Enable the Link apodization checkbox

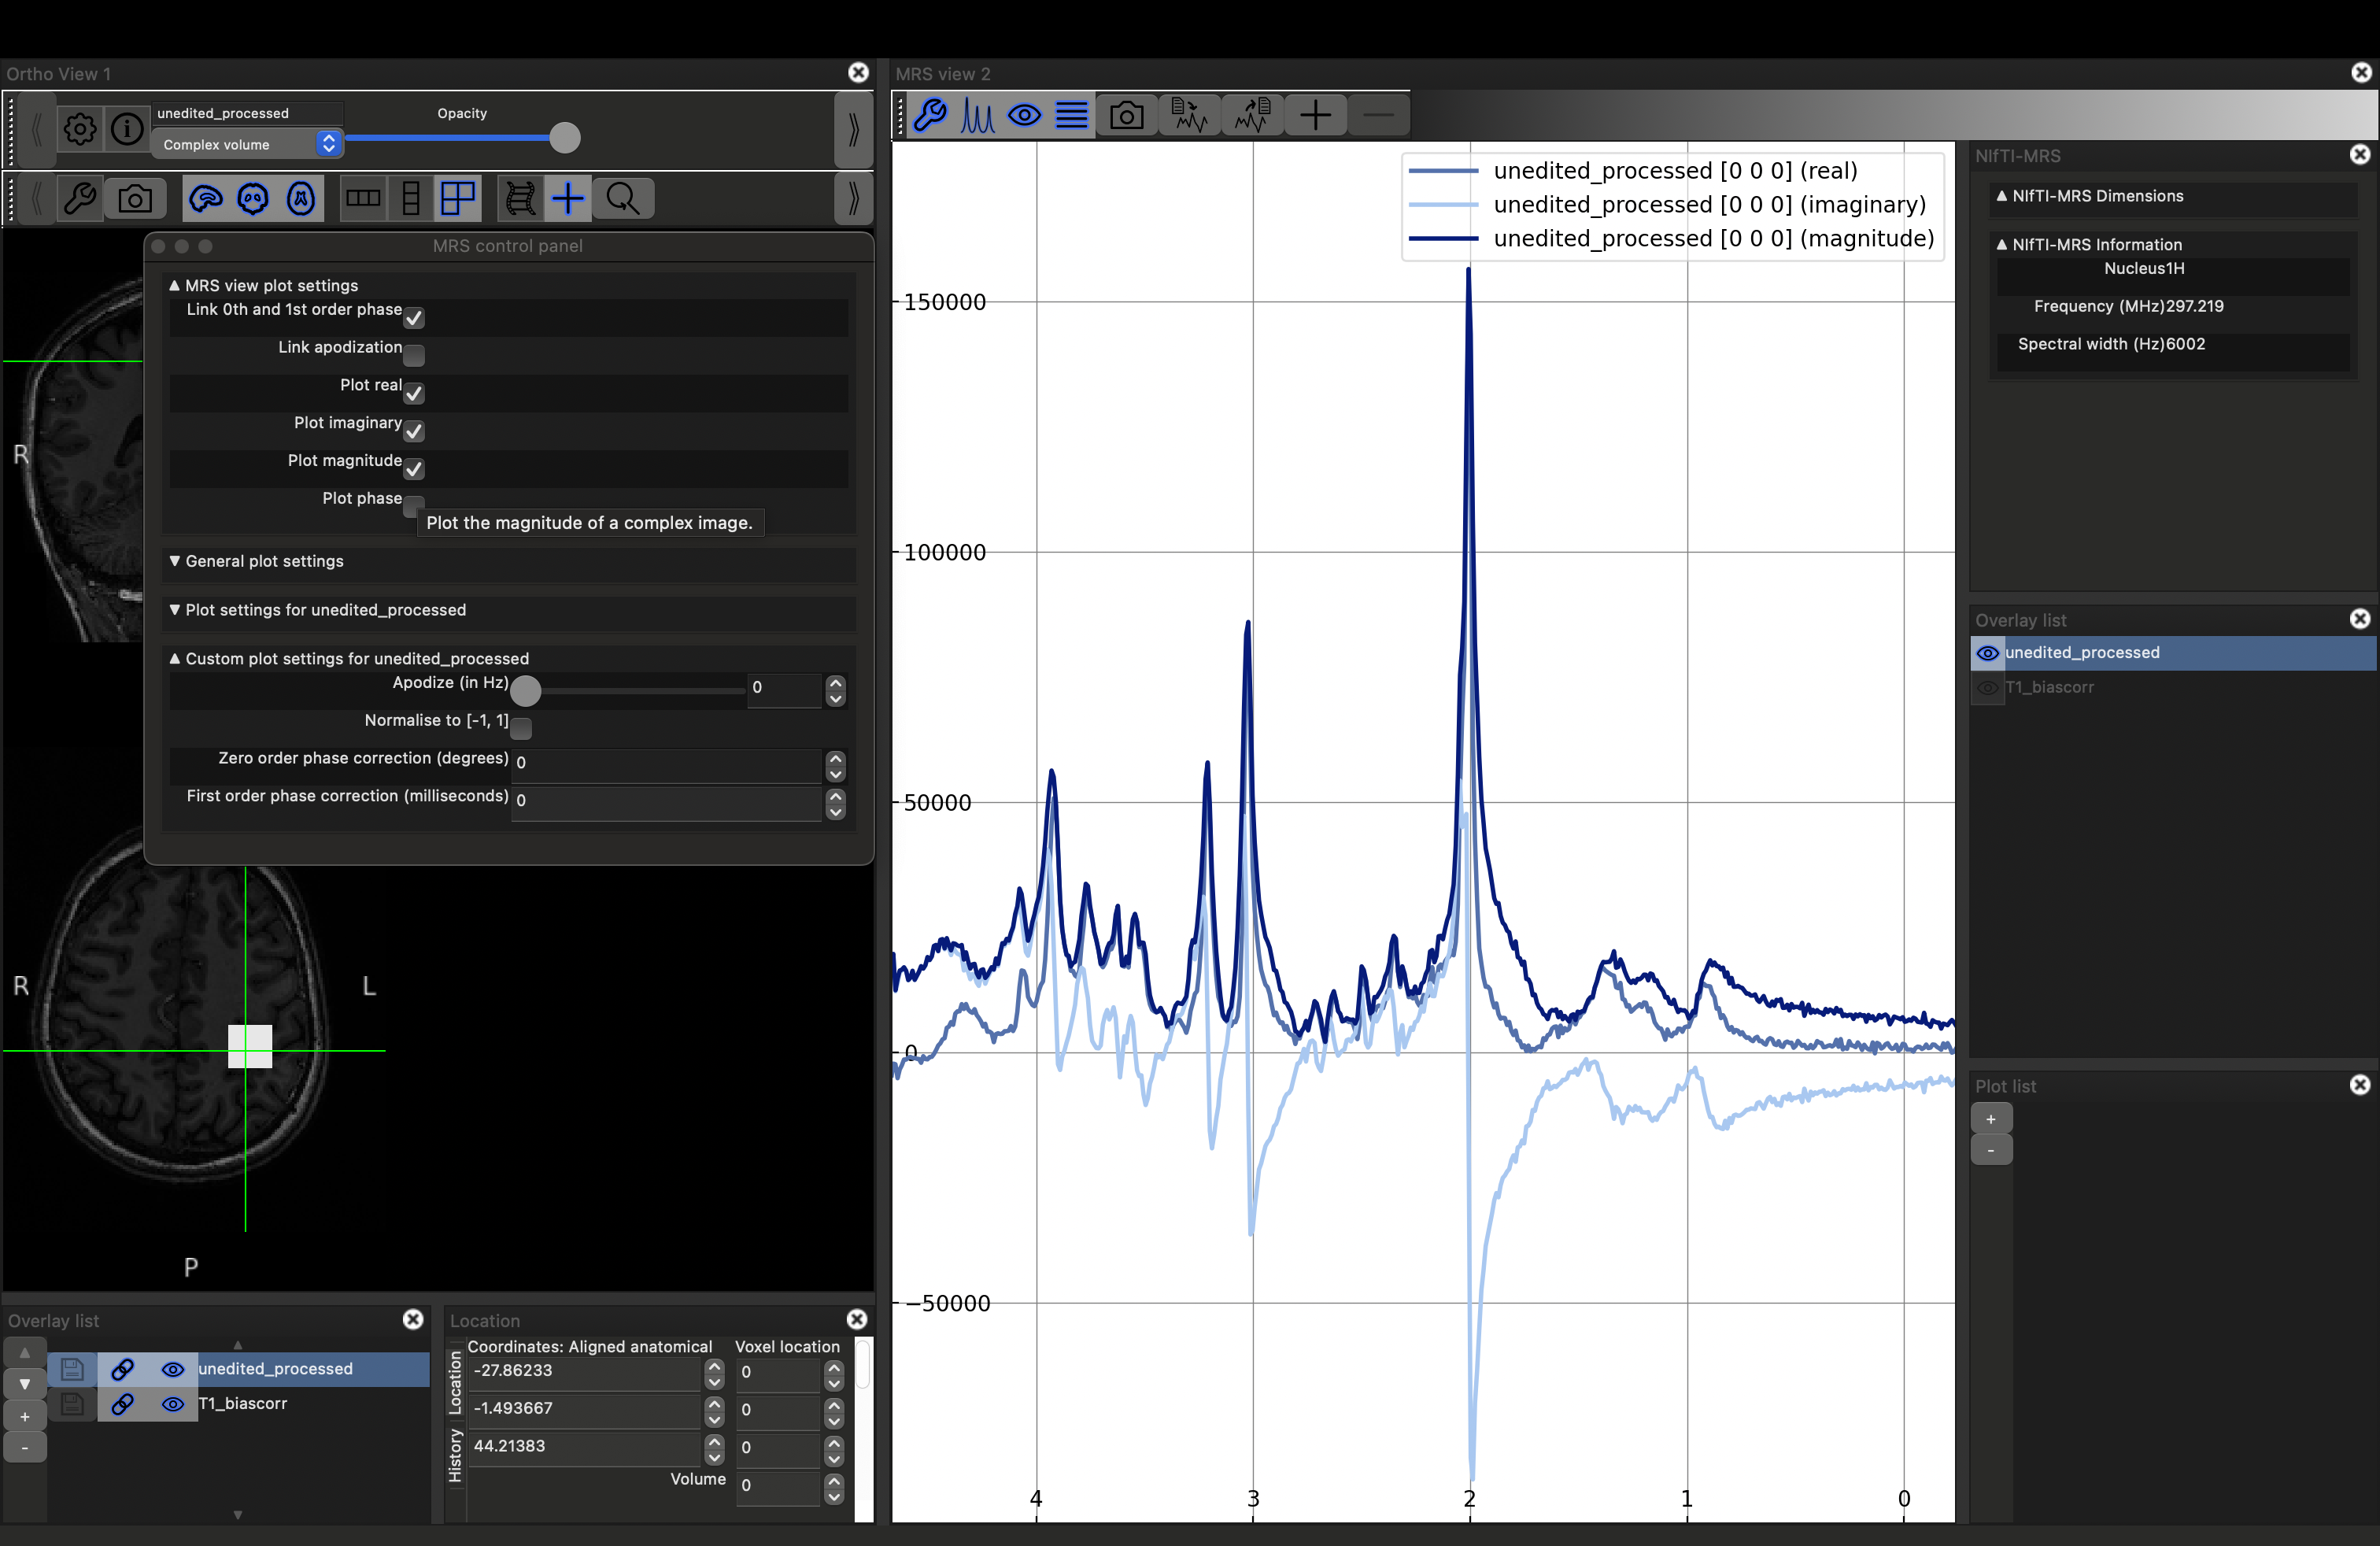point(414,355)
